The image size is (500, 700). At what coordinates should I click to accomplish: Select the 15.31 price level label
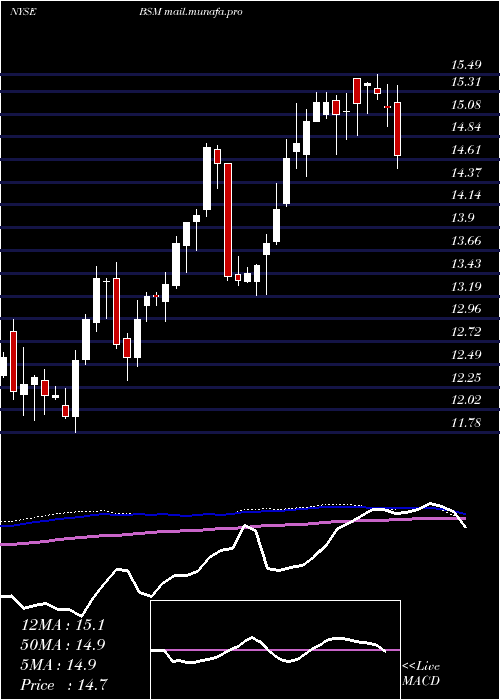click(x=466, y=82)
